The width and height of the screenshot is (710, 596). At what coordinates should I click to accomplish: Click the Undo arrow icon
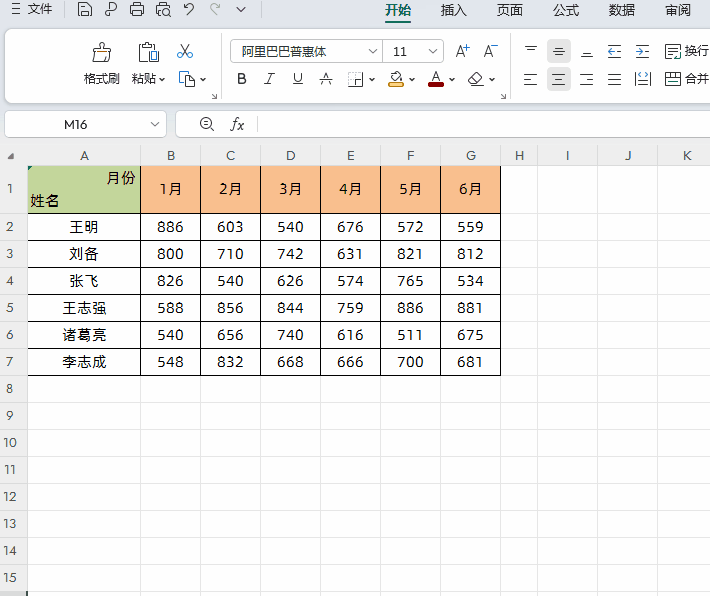coord(189,10)
